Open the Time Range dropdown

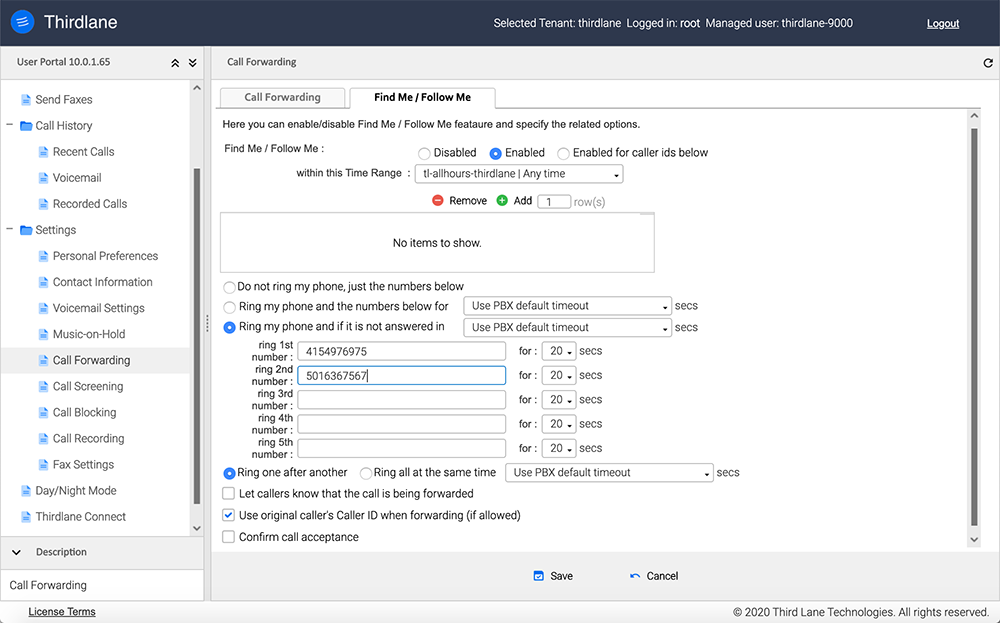point(519,174)
